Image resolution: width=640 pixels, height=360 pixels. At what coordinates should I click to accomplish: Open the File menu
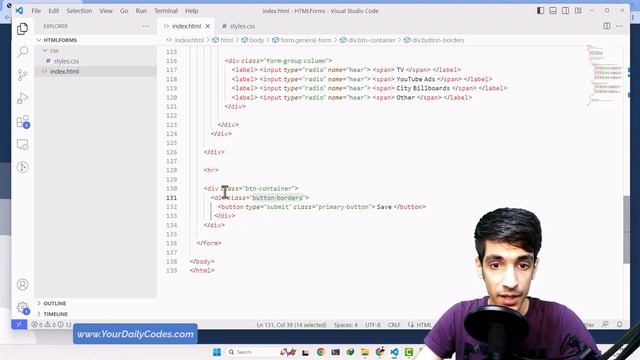click(36, 11)
